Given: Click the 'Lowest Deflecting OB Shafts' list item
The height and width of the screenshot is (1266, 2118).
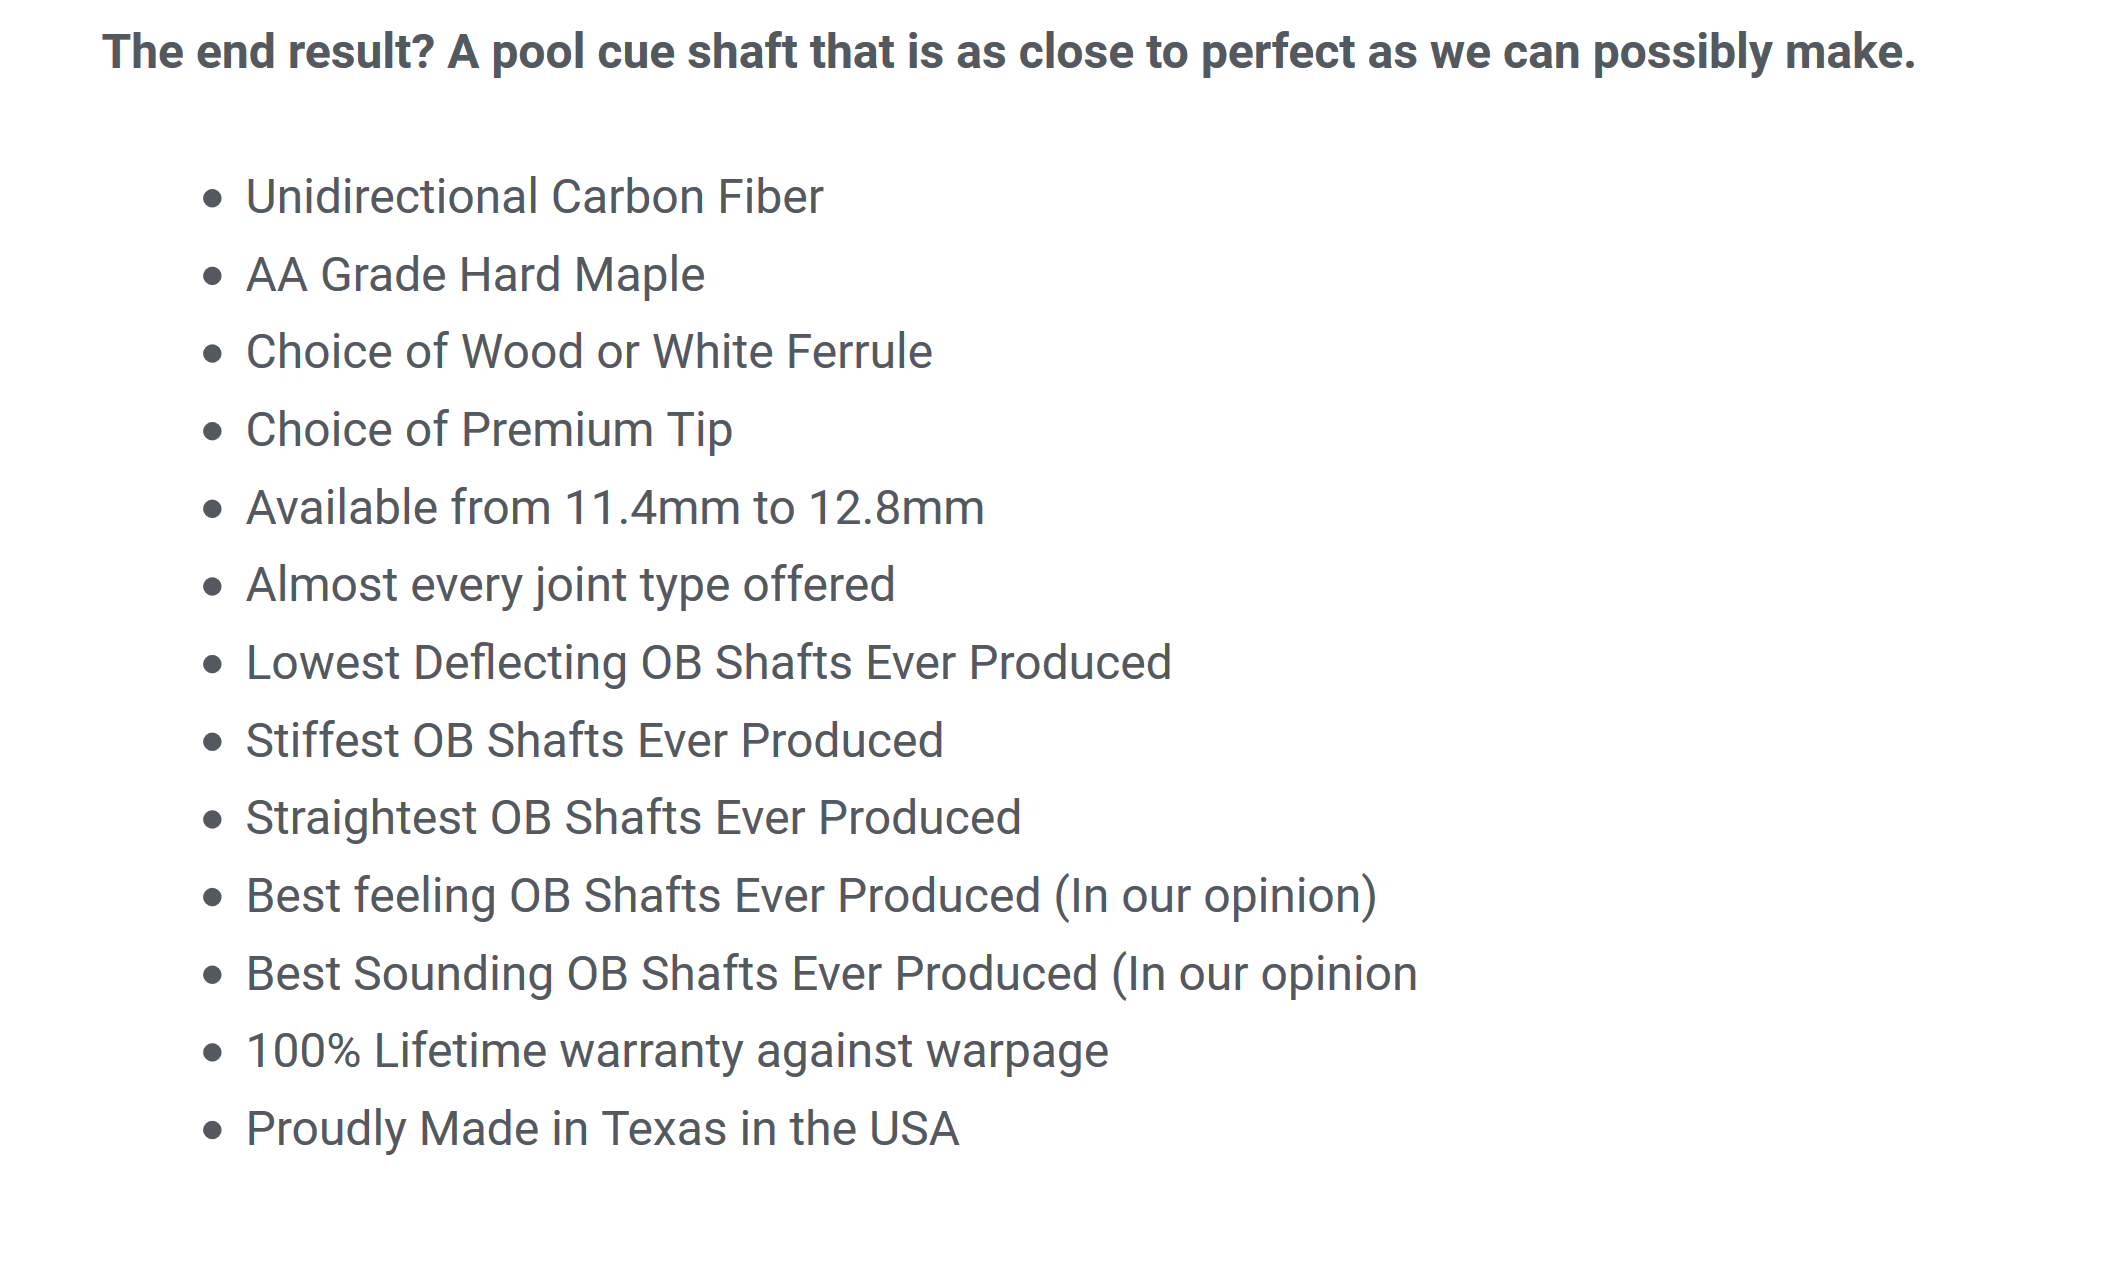Looking at the screenshot, I should pos(708,663).
